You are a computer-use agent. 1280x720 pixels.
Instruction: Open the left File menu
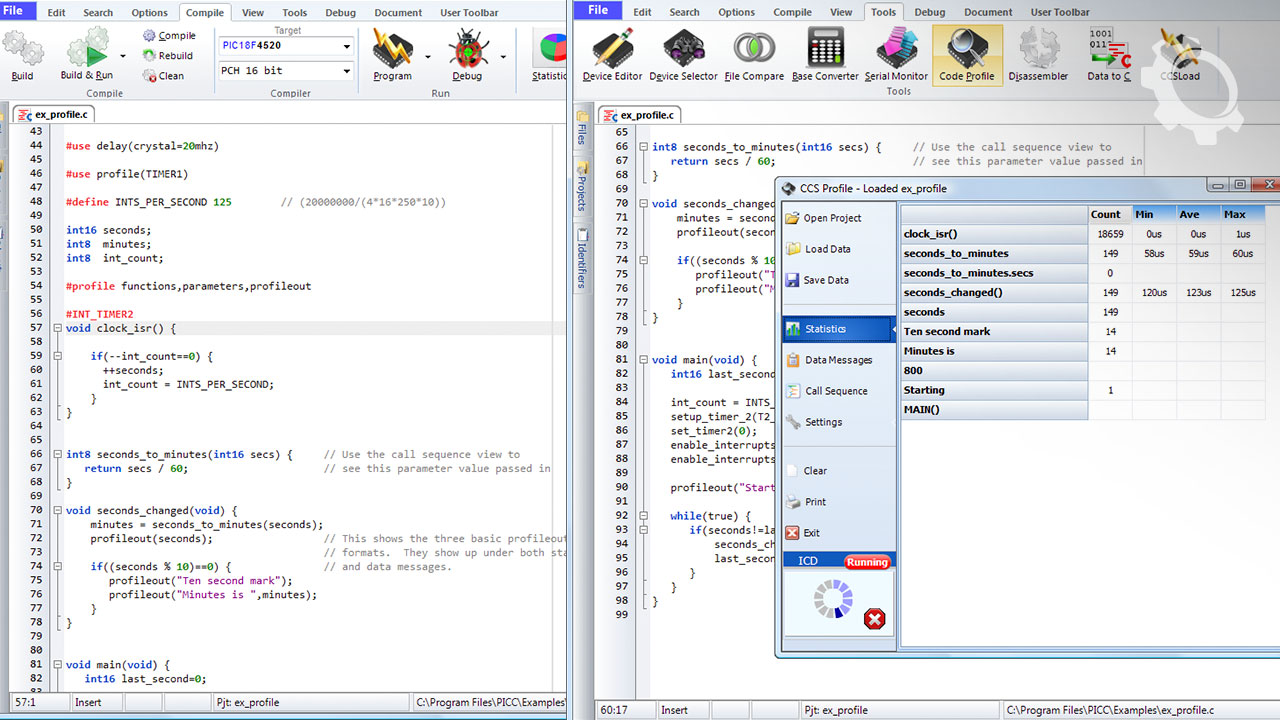pos(18,12)
